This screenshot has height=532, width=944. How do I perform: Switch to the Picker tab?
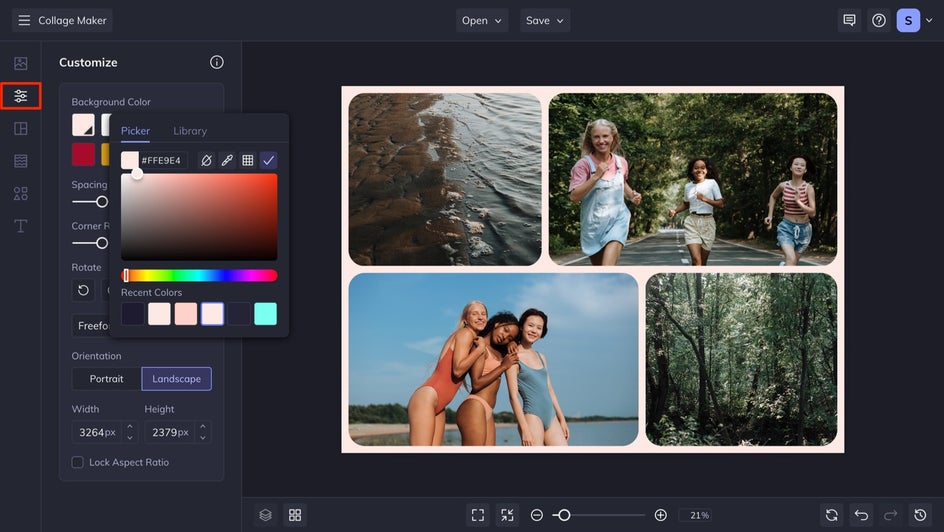pos(135,131)
